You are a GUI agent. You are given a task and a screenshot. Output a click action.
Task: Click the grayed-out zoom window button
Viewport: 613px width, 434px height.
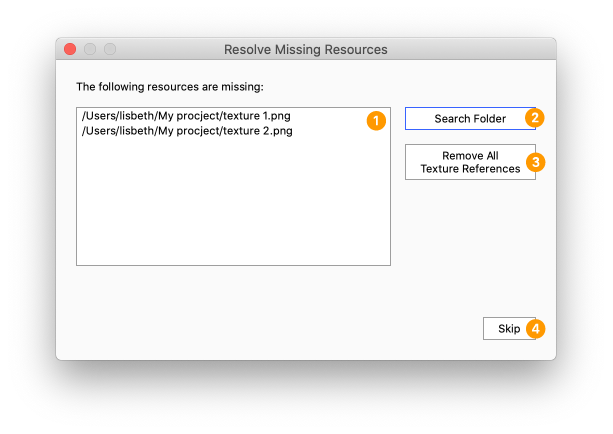(110, 49)
